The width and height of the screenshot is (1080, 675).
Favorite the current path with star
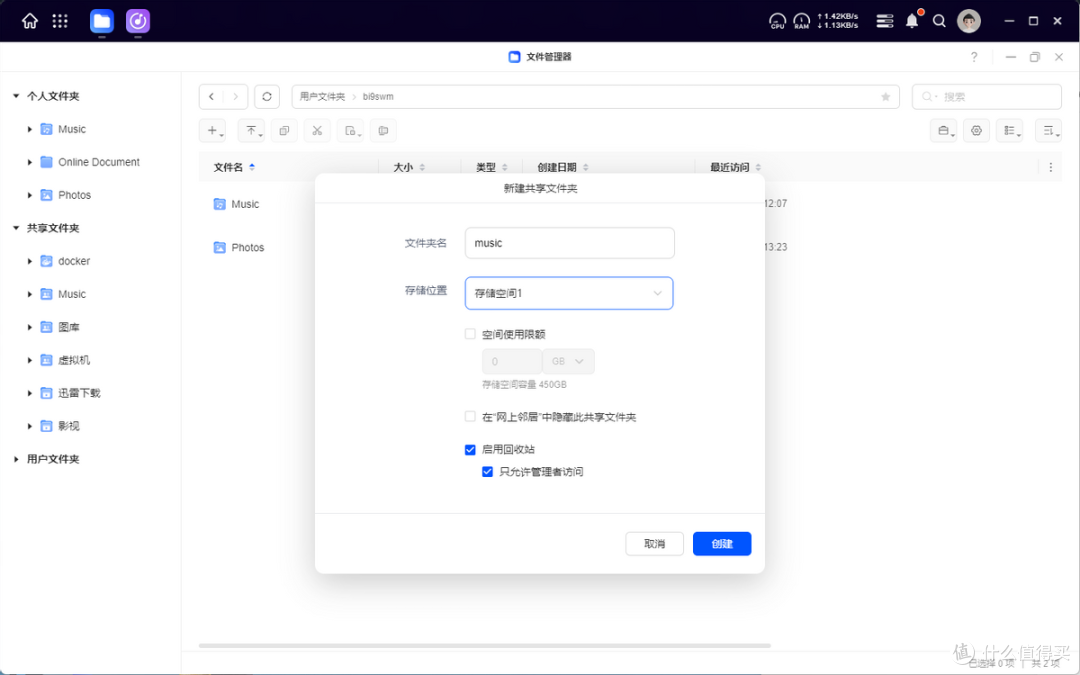tap(886, 96)
